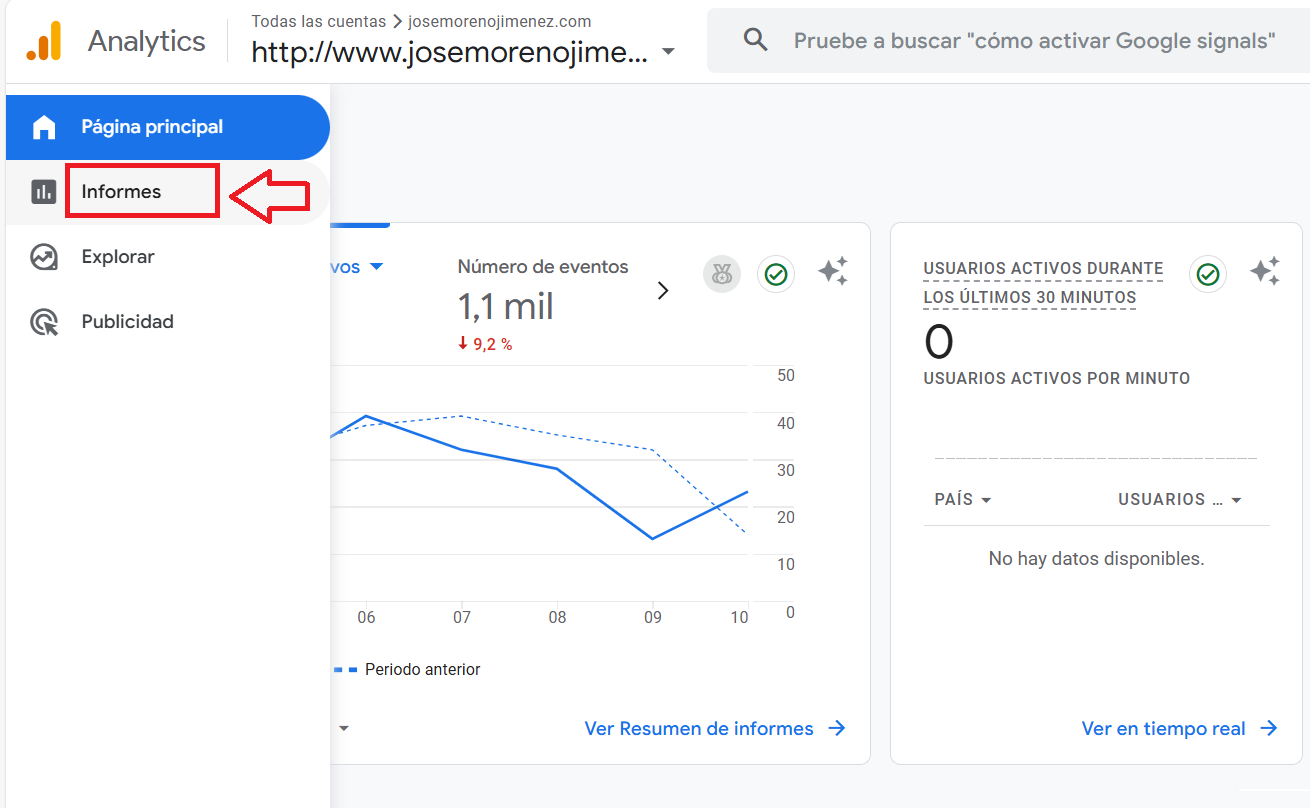Expand the USUARIOS column dropdown
This screenshot has width=1310, height=808.
click(x=1236, y=500)
